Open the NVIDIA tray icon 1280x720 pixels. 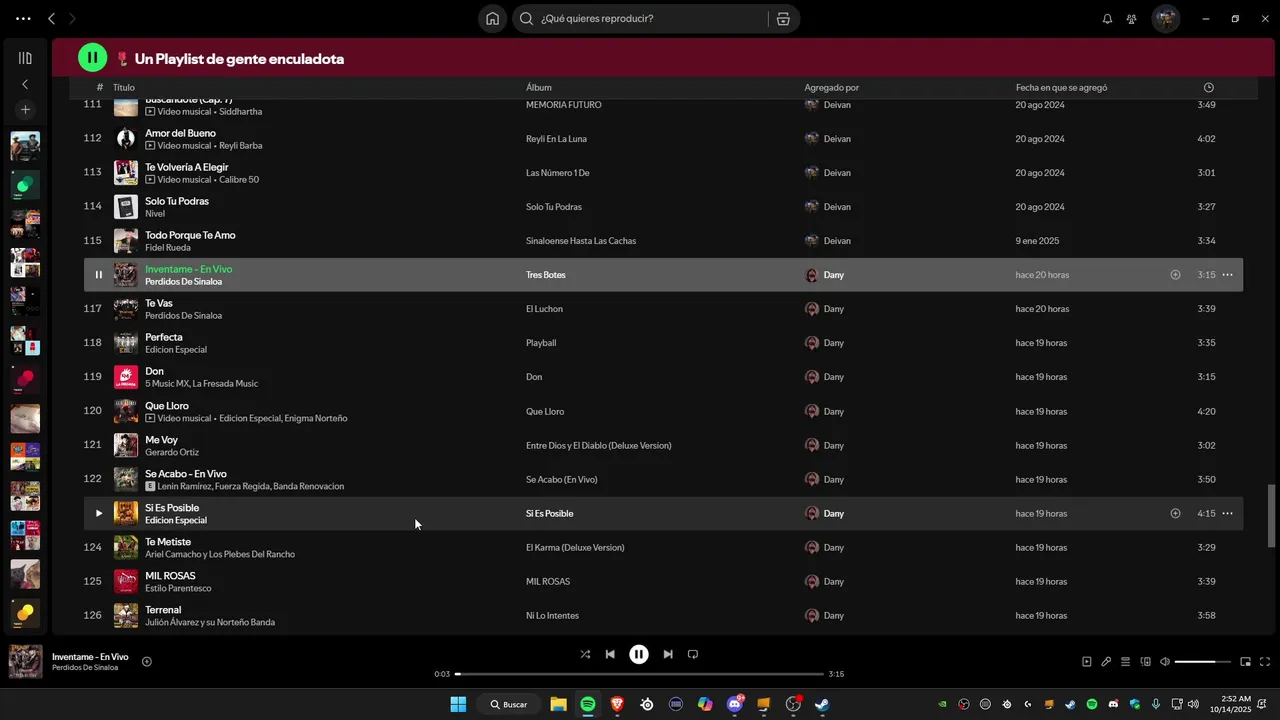point(943,704)
